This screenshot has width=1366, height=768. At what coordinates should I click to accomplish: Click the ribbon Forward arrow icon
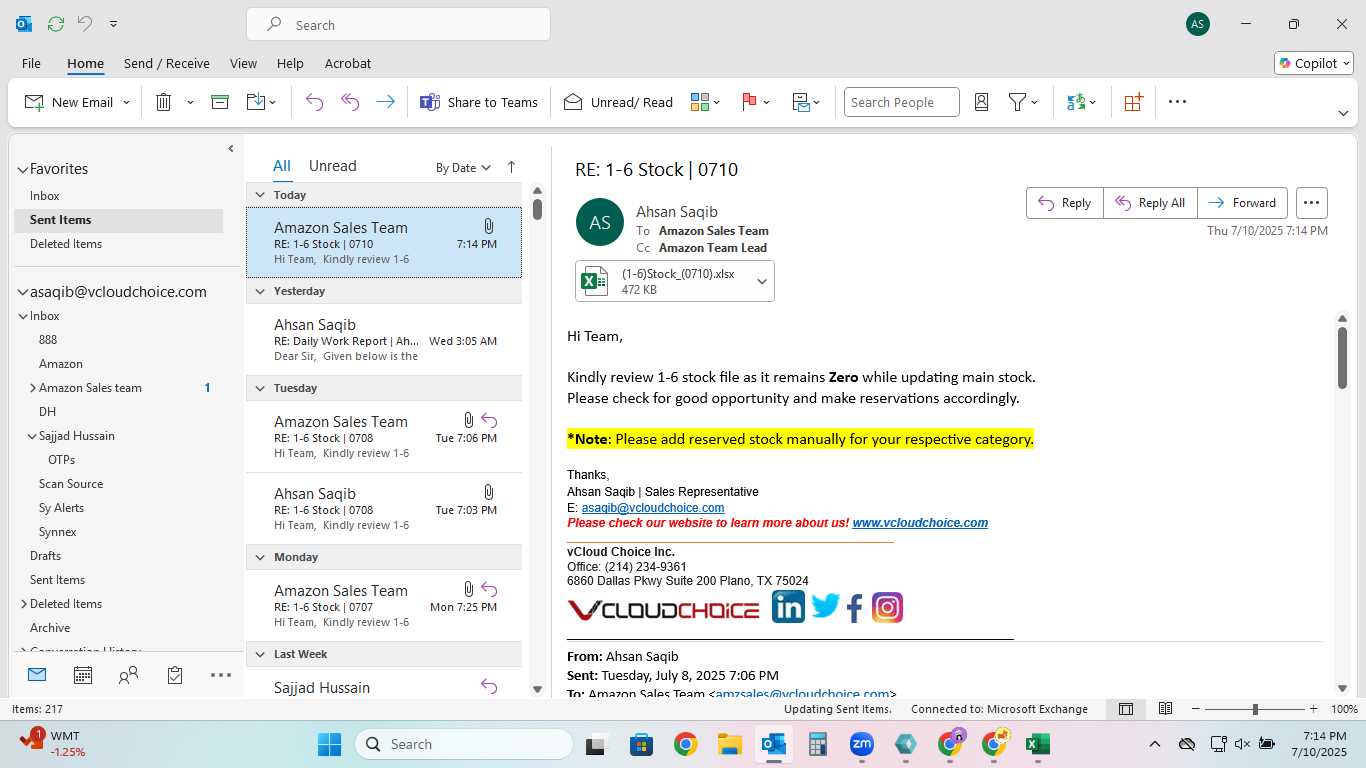385,102
